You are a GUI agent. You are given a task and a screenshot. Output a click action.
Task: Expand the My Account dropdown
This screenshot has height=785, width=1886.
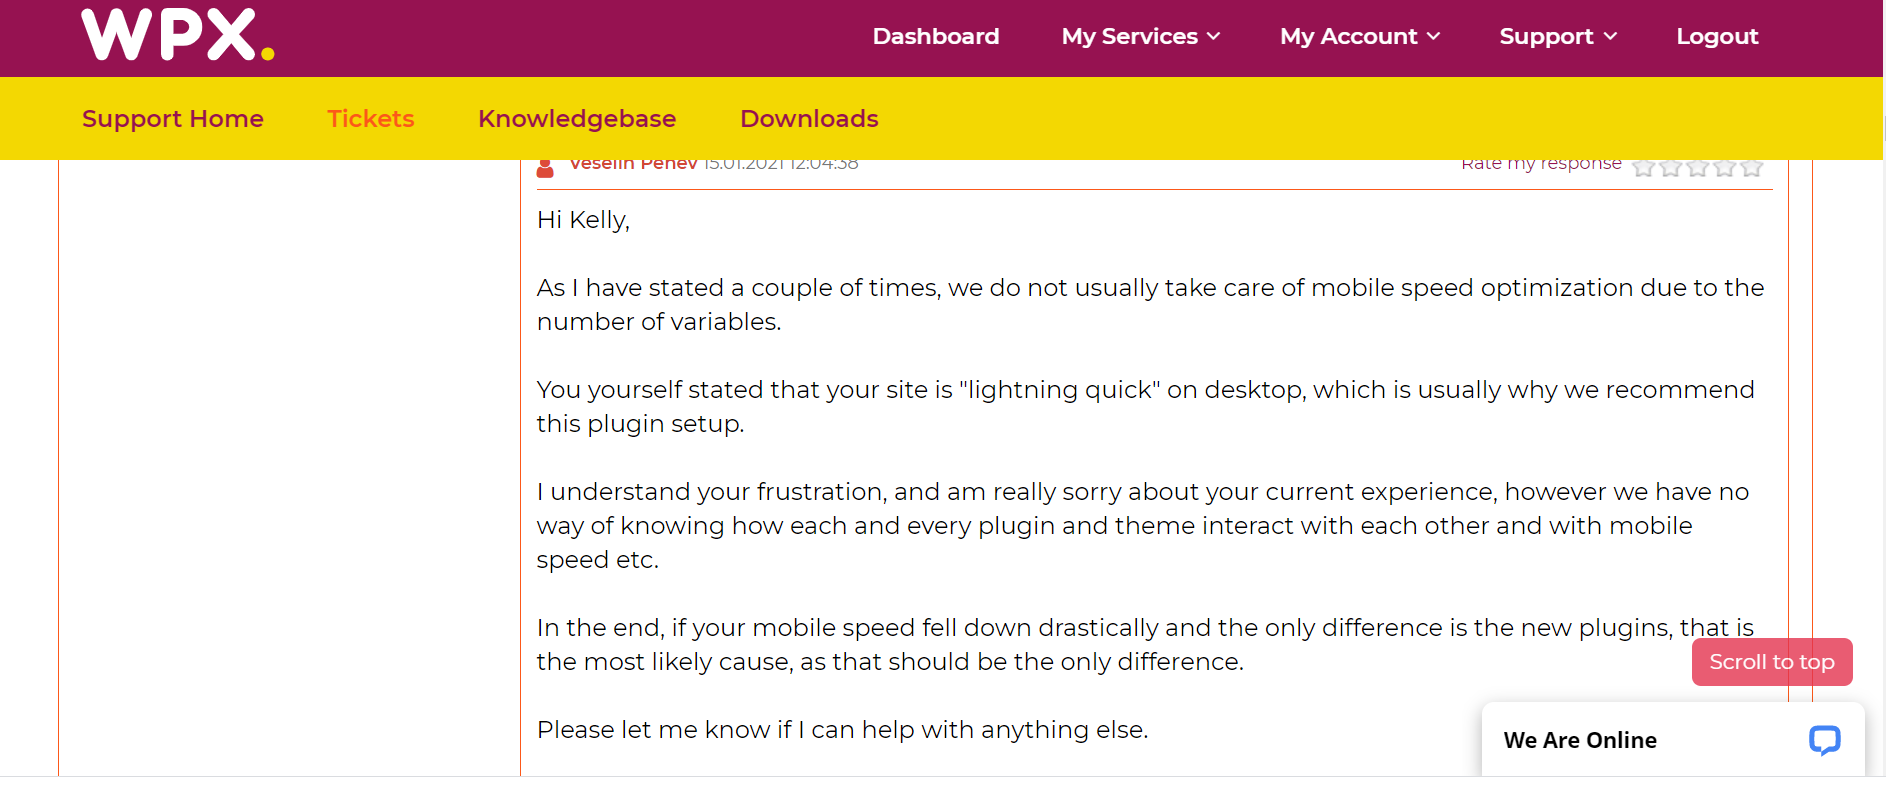point(1360,36)
